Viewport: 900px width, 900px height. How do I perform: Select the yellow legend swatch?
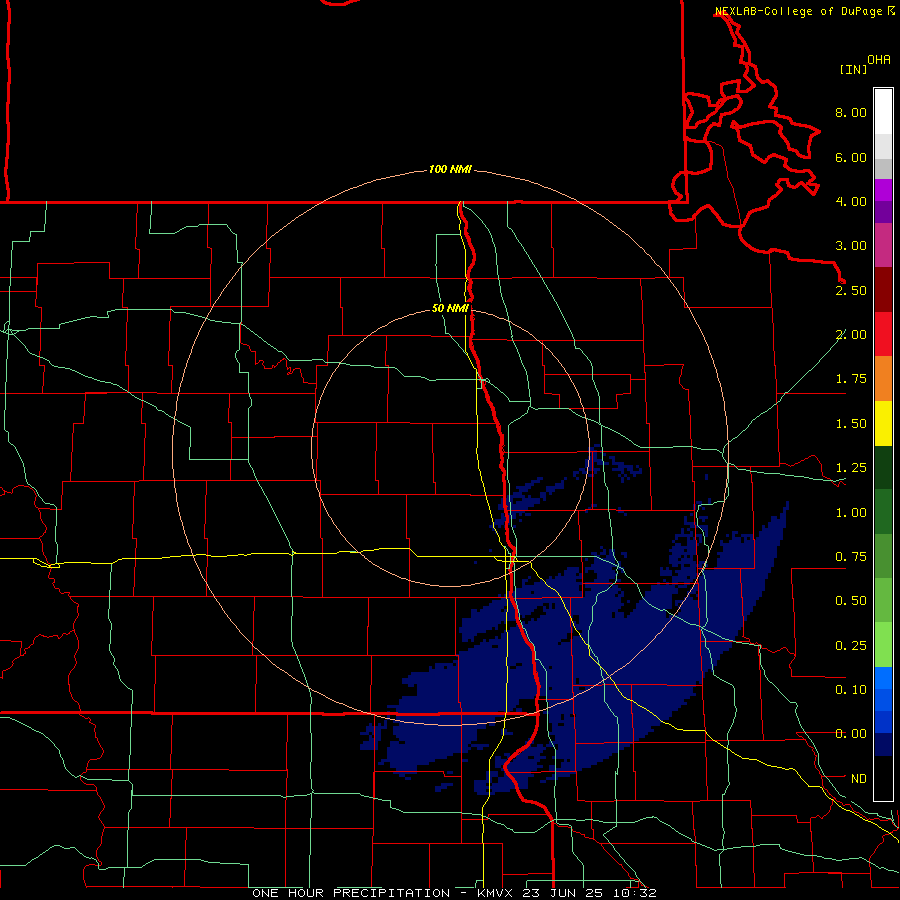pos(883,423)
